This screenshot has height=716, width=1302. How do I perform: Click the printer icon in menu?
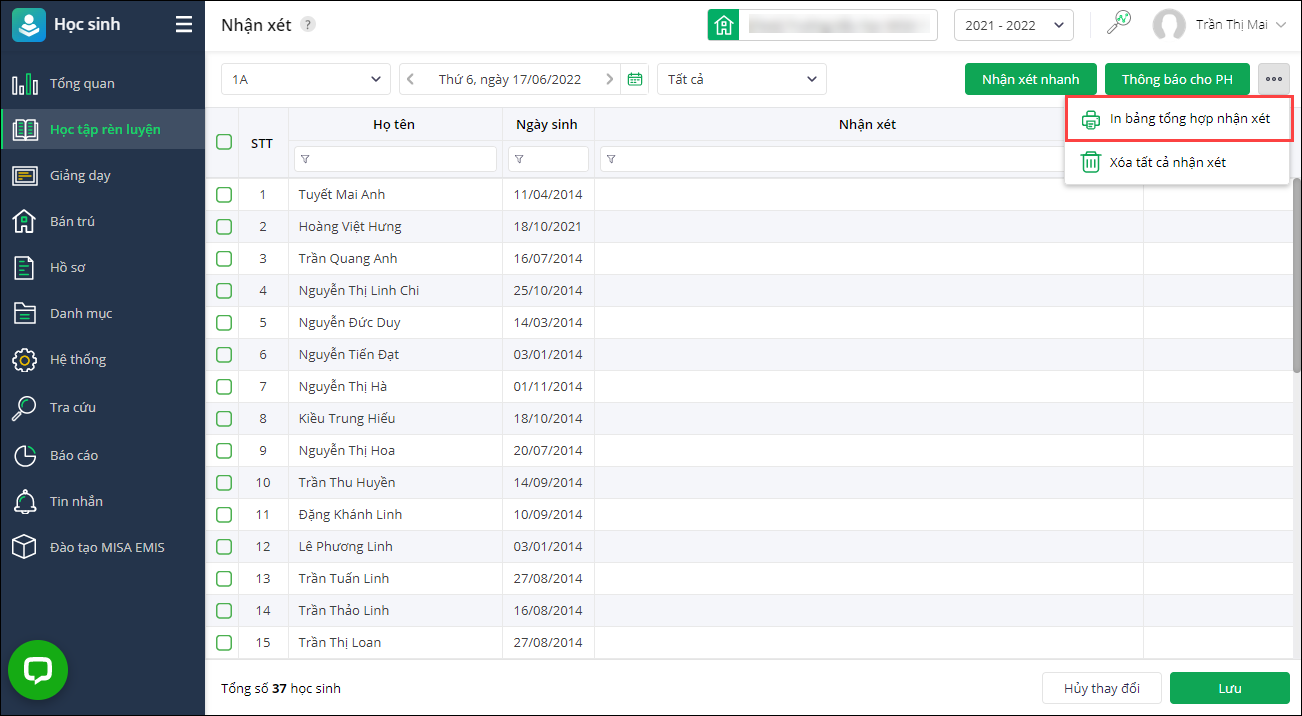1091,119
